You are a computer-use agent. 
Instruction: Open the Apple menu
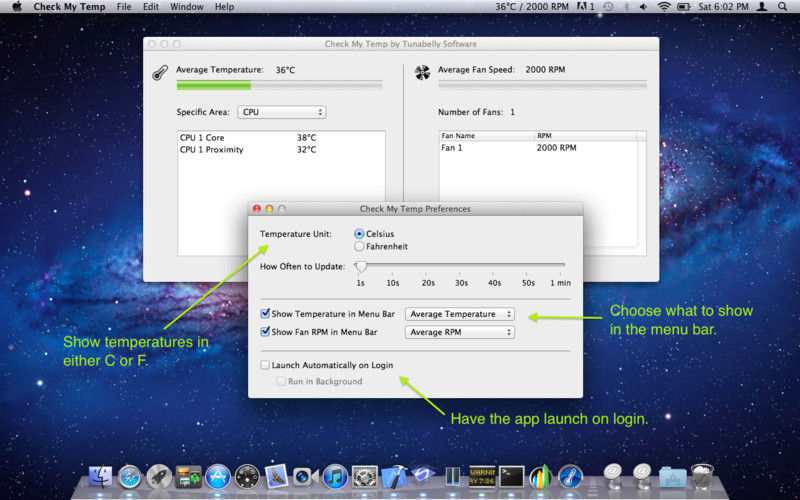(x=17, y=7)
